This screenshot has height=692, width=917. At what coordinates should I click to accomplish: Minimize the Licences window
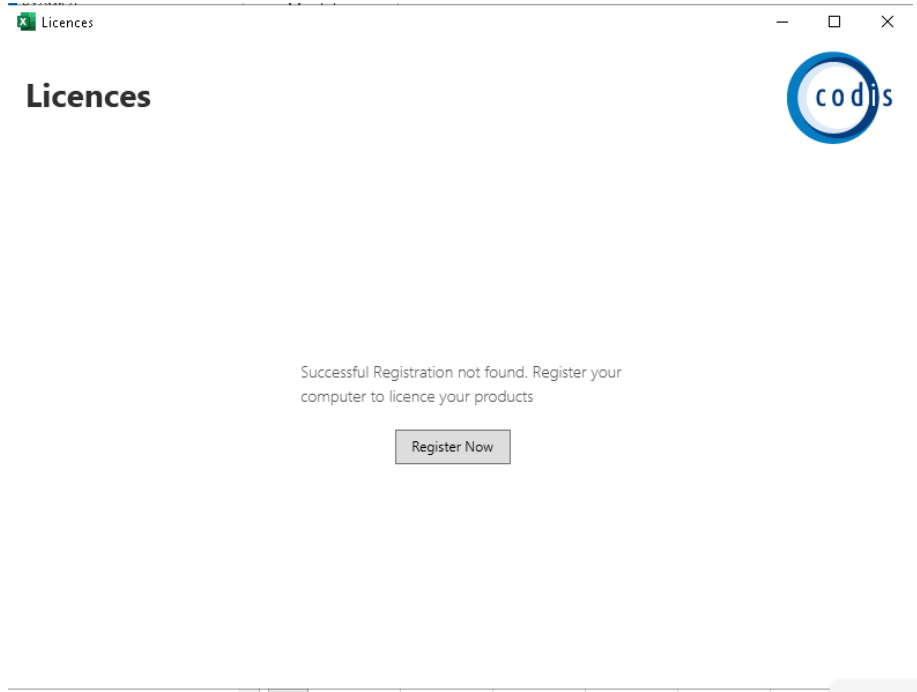782,22
